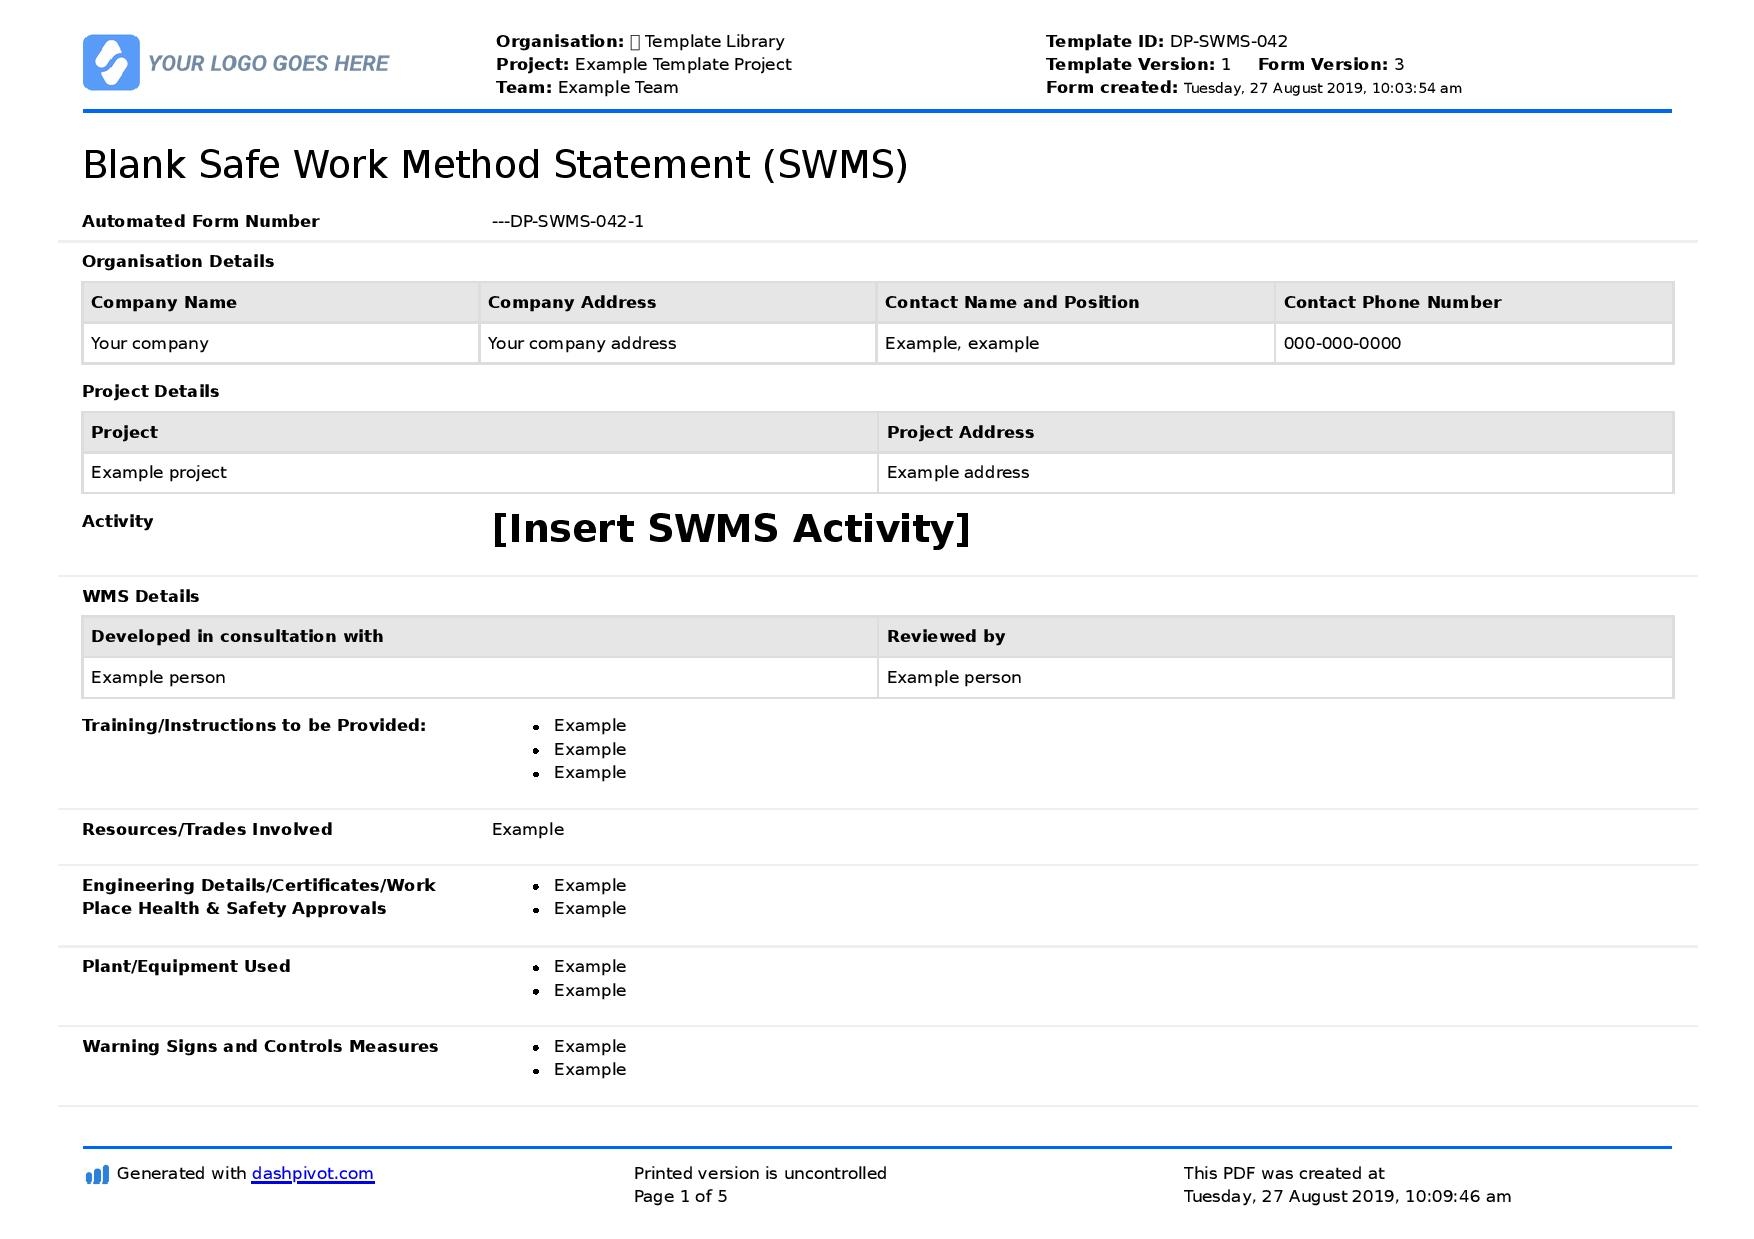Click the Automated Form Number row
This screenshot has height=1239, width=1754.
[x=200, y=221]
